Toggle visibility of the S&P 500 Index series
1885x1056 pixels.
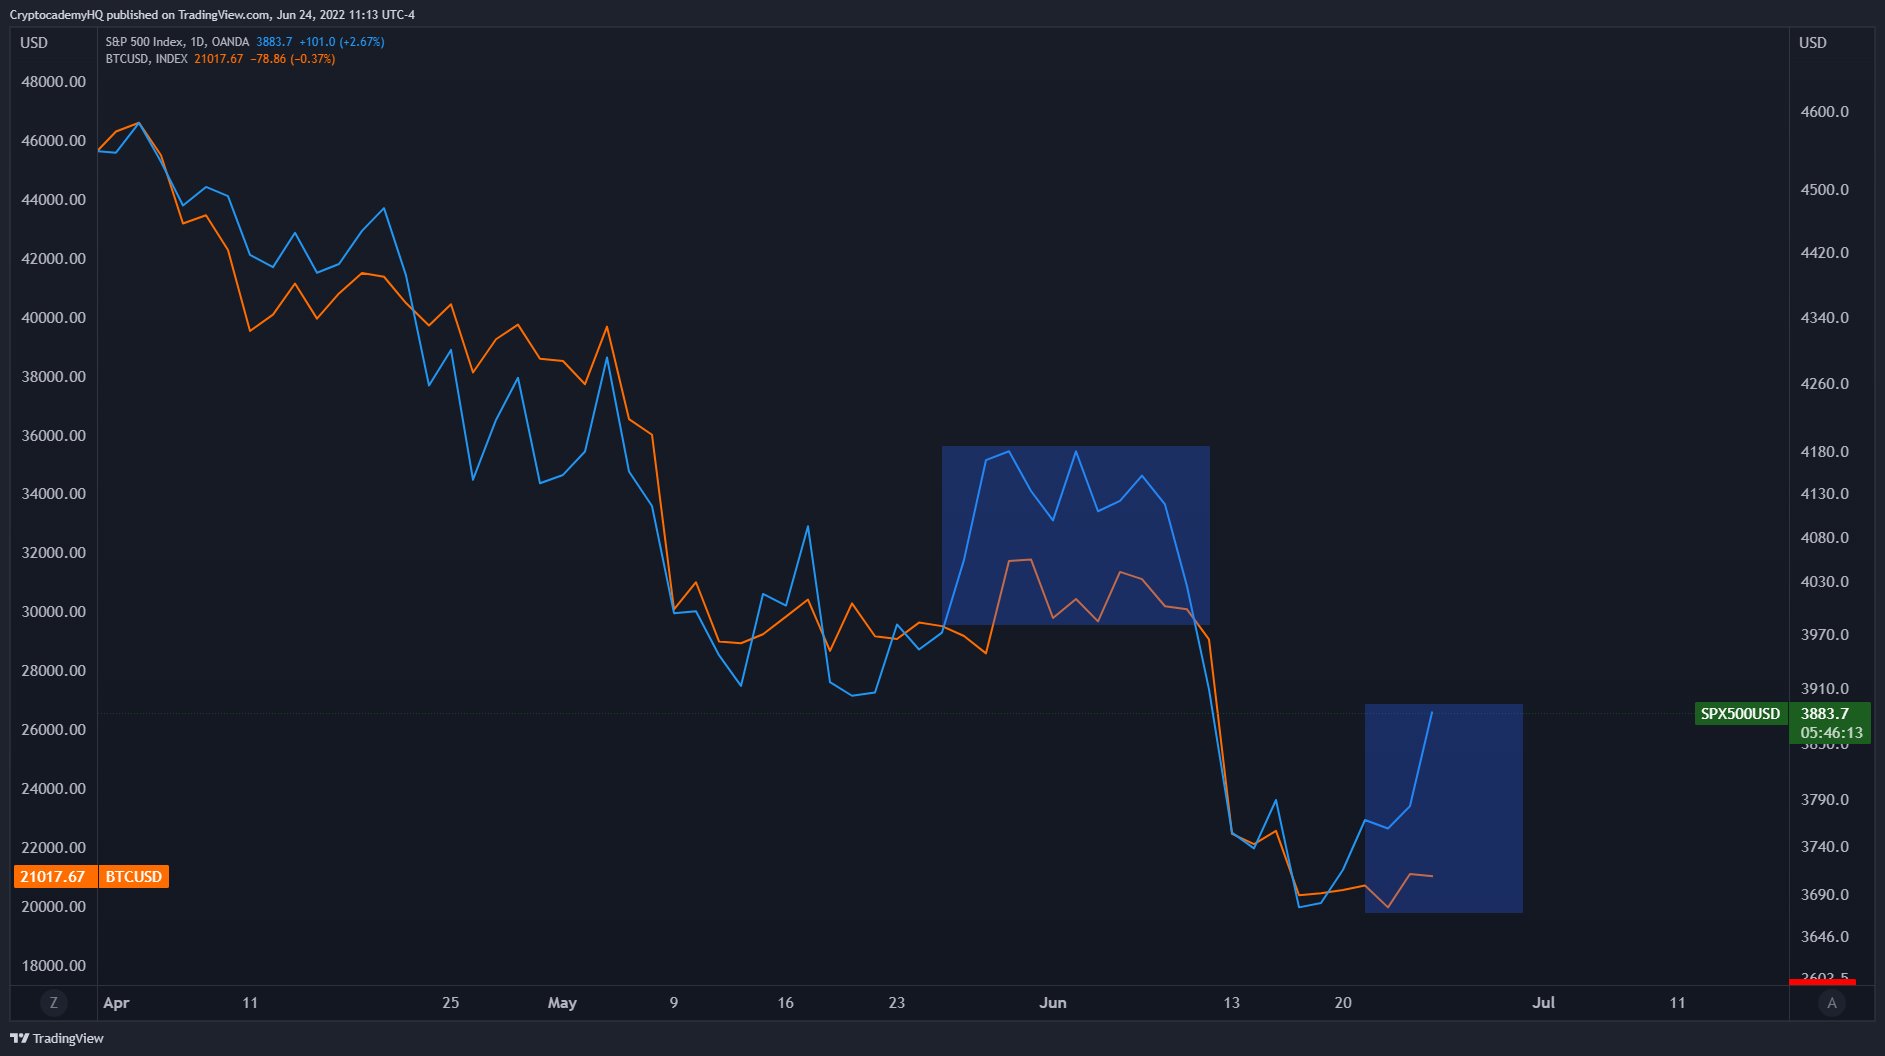[145, 42]
